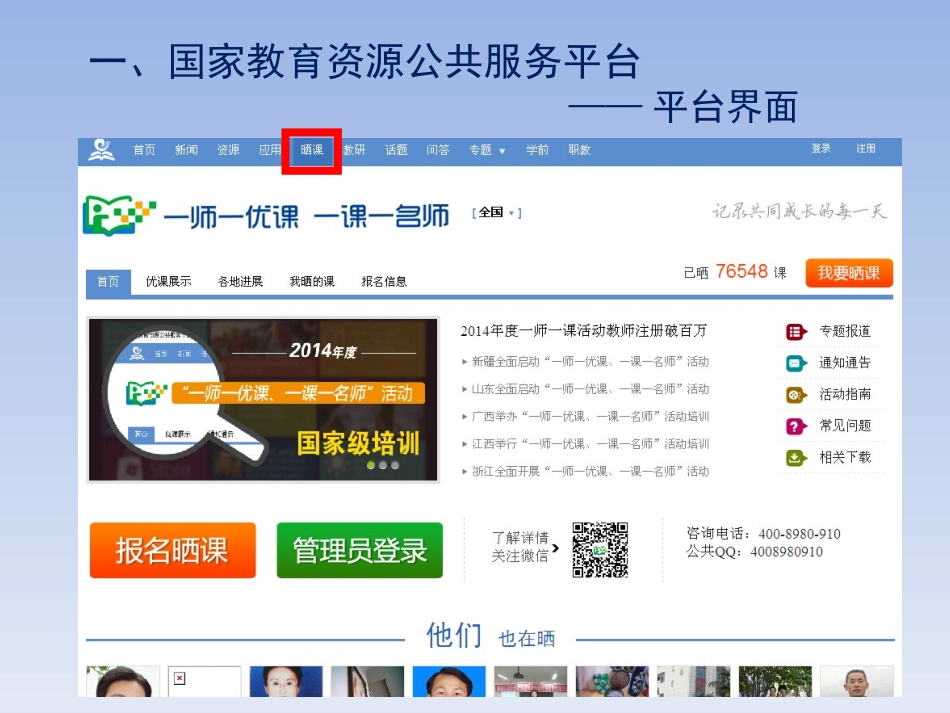Image resolution: width=950 pixels, height=713 pixels.
Task: Switch to the 优课展示 tab
Action: coord(168,282)
